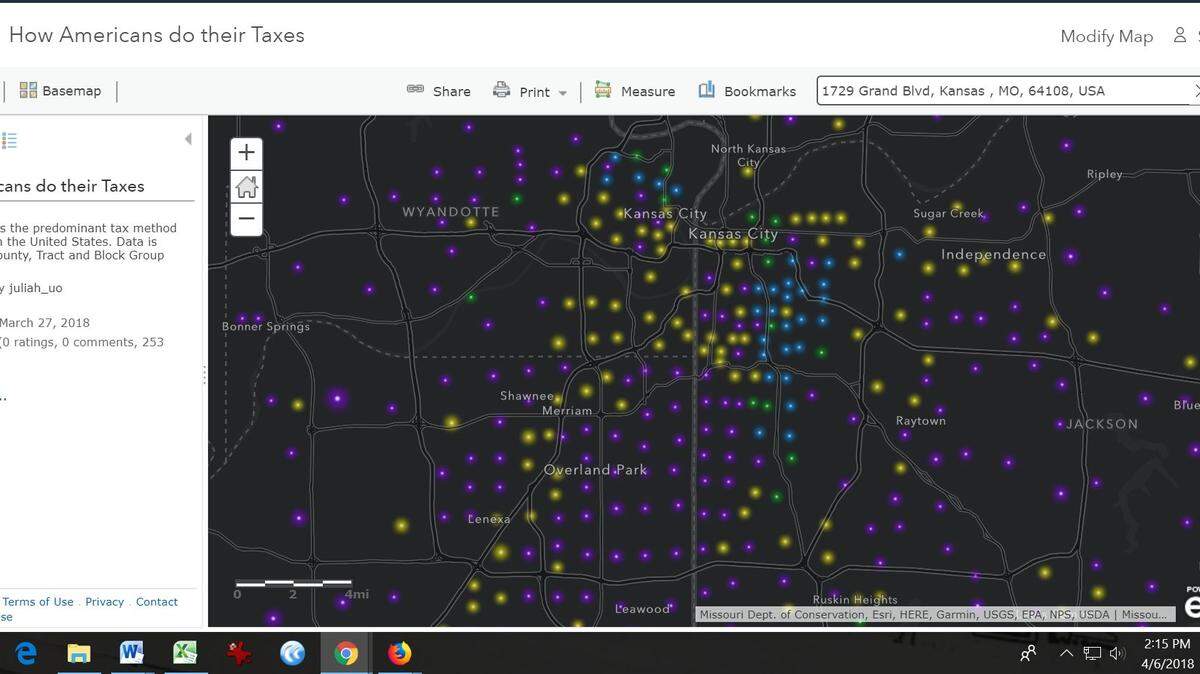Click the Sugar Creek map label
The image size is (1200, 674).
pyautogui.click(x=949, y=214)
